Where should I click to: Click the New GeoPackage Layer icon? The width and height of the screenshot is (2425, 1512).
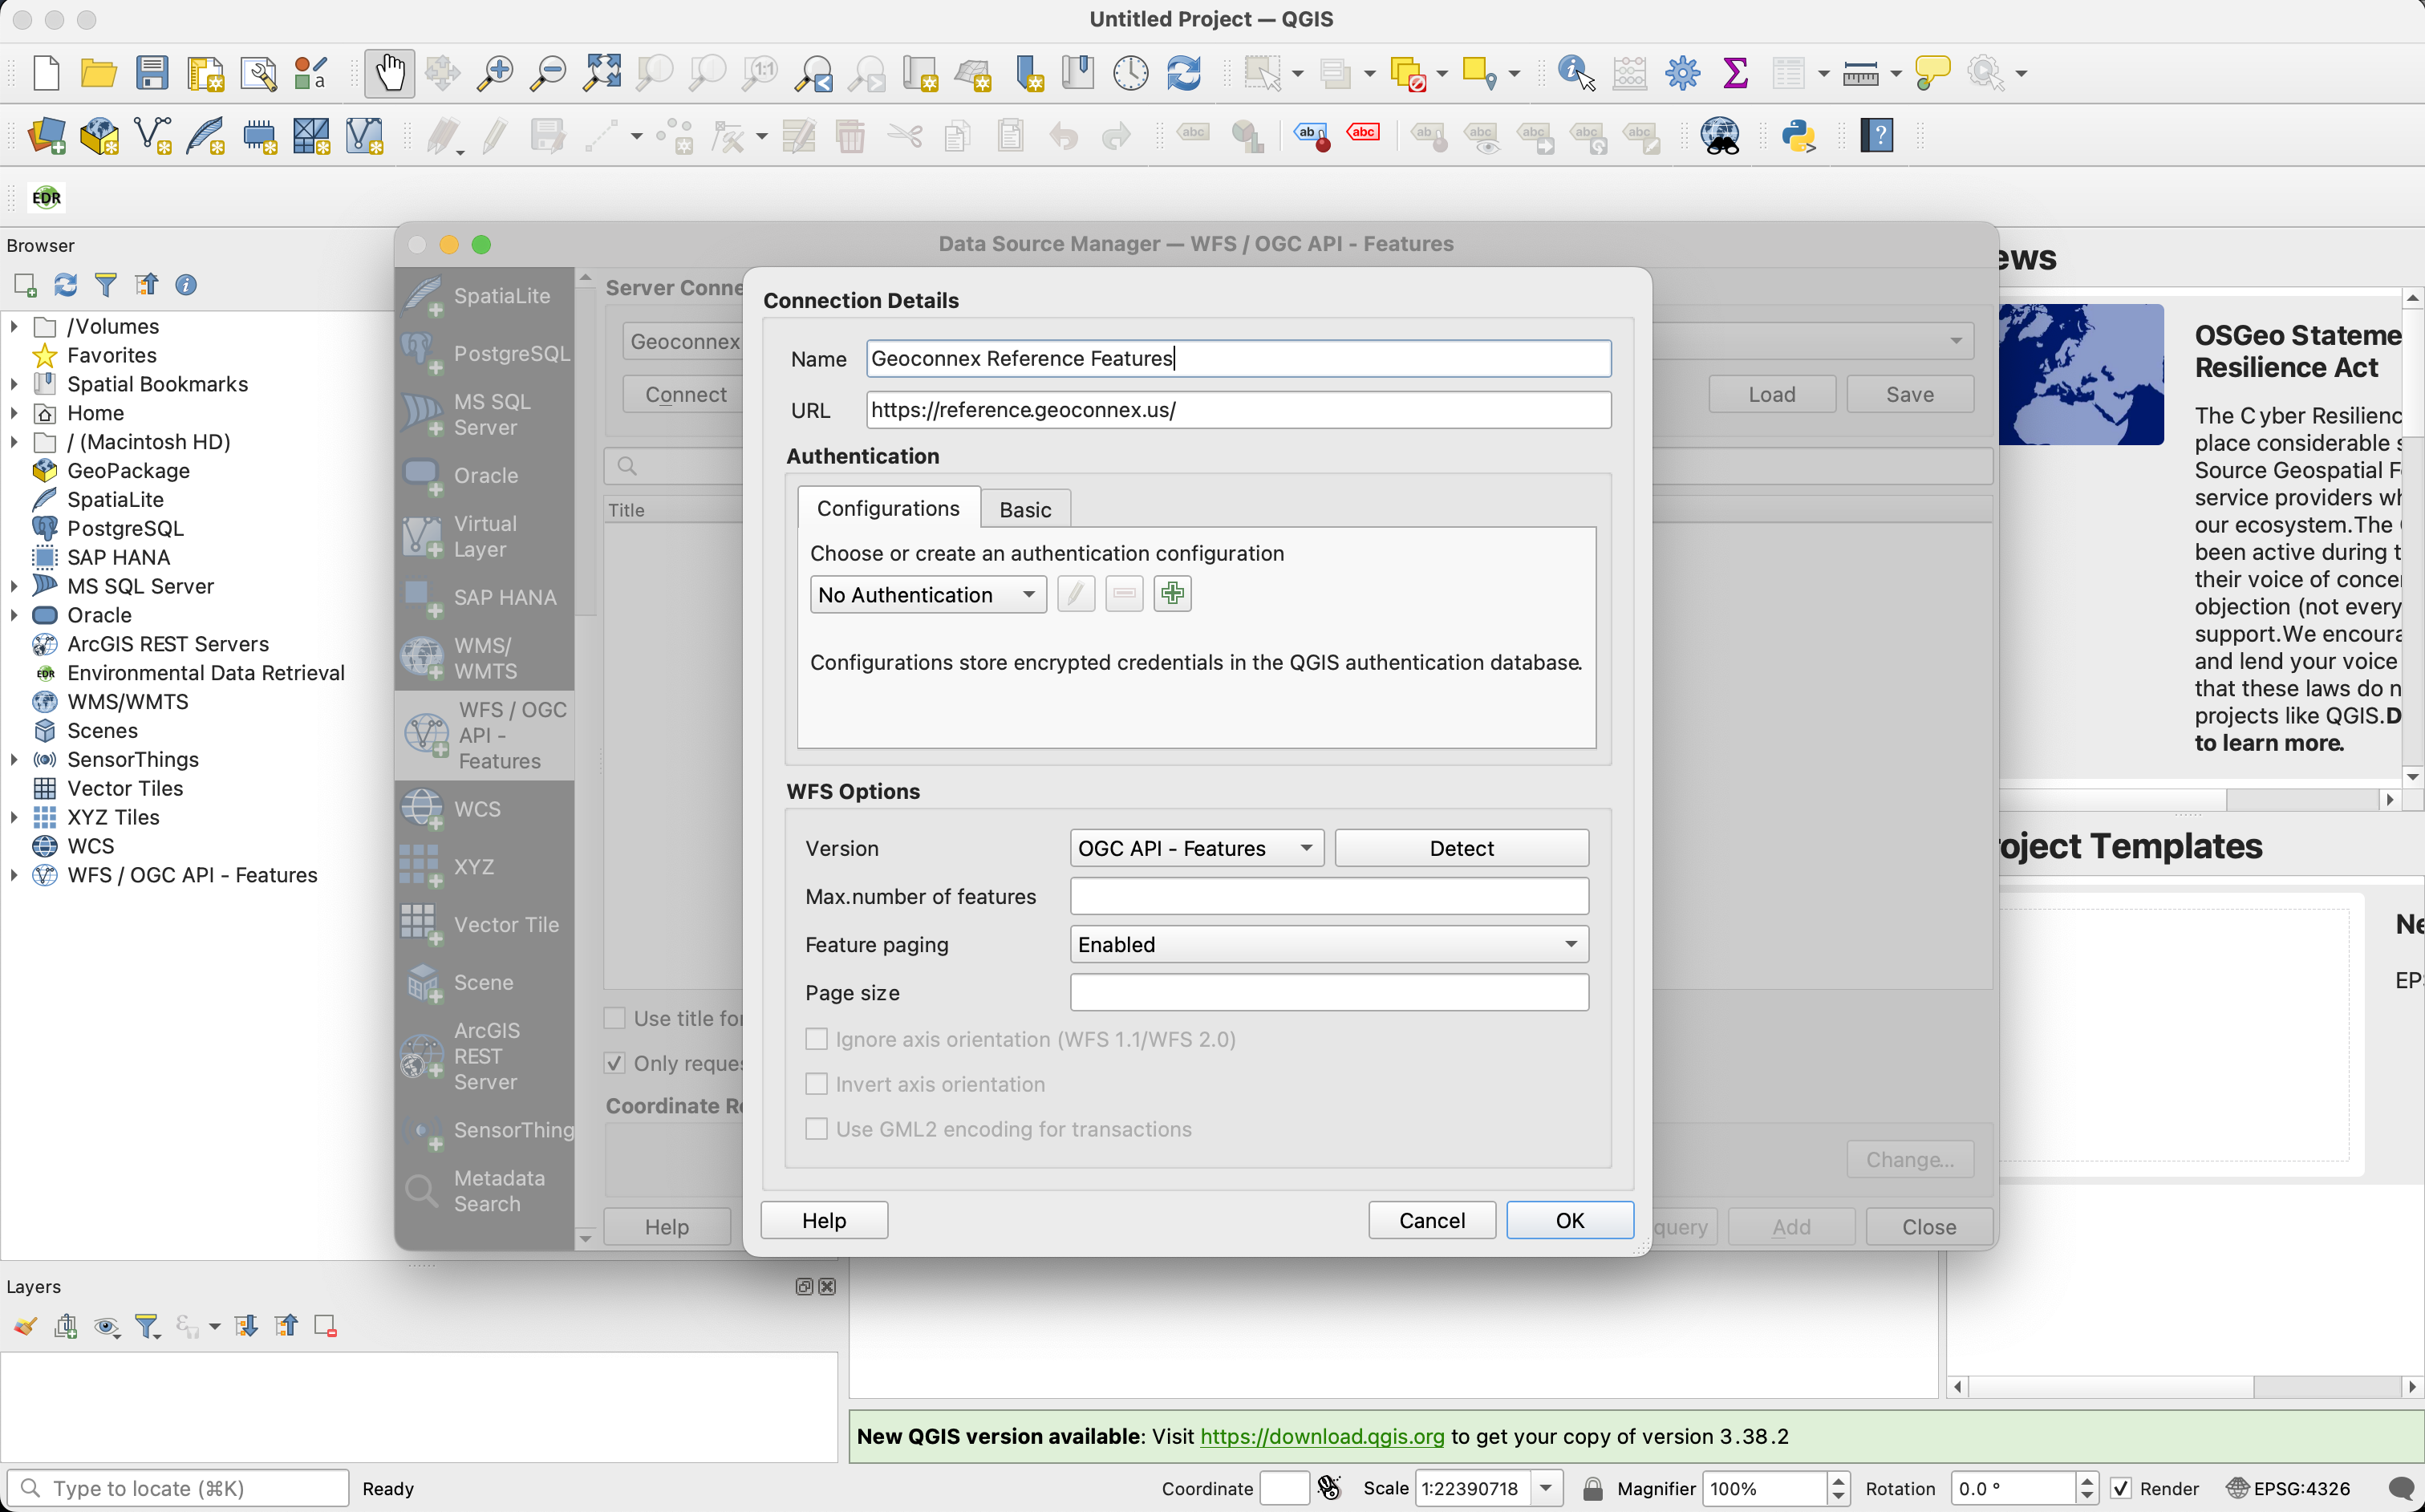tap(99, 135)
